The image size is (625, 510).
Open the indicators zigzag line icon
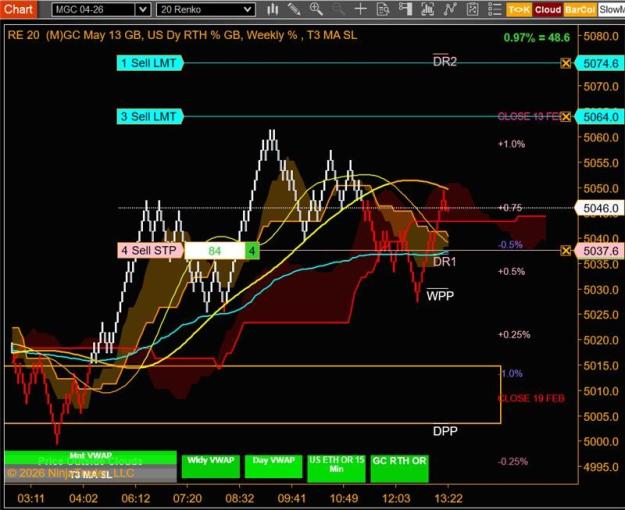(450, 9)
